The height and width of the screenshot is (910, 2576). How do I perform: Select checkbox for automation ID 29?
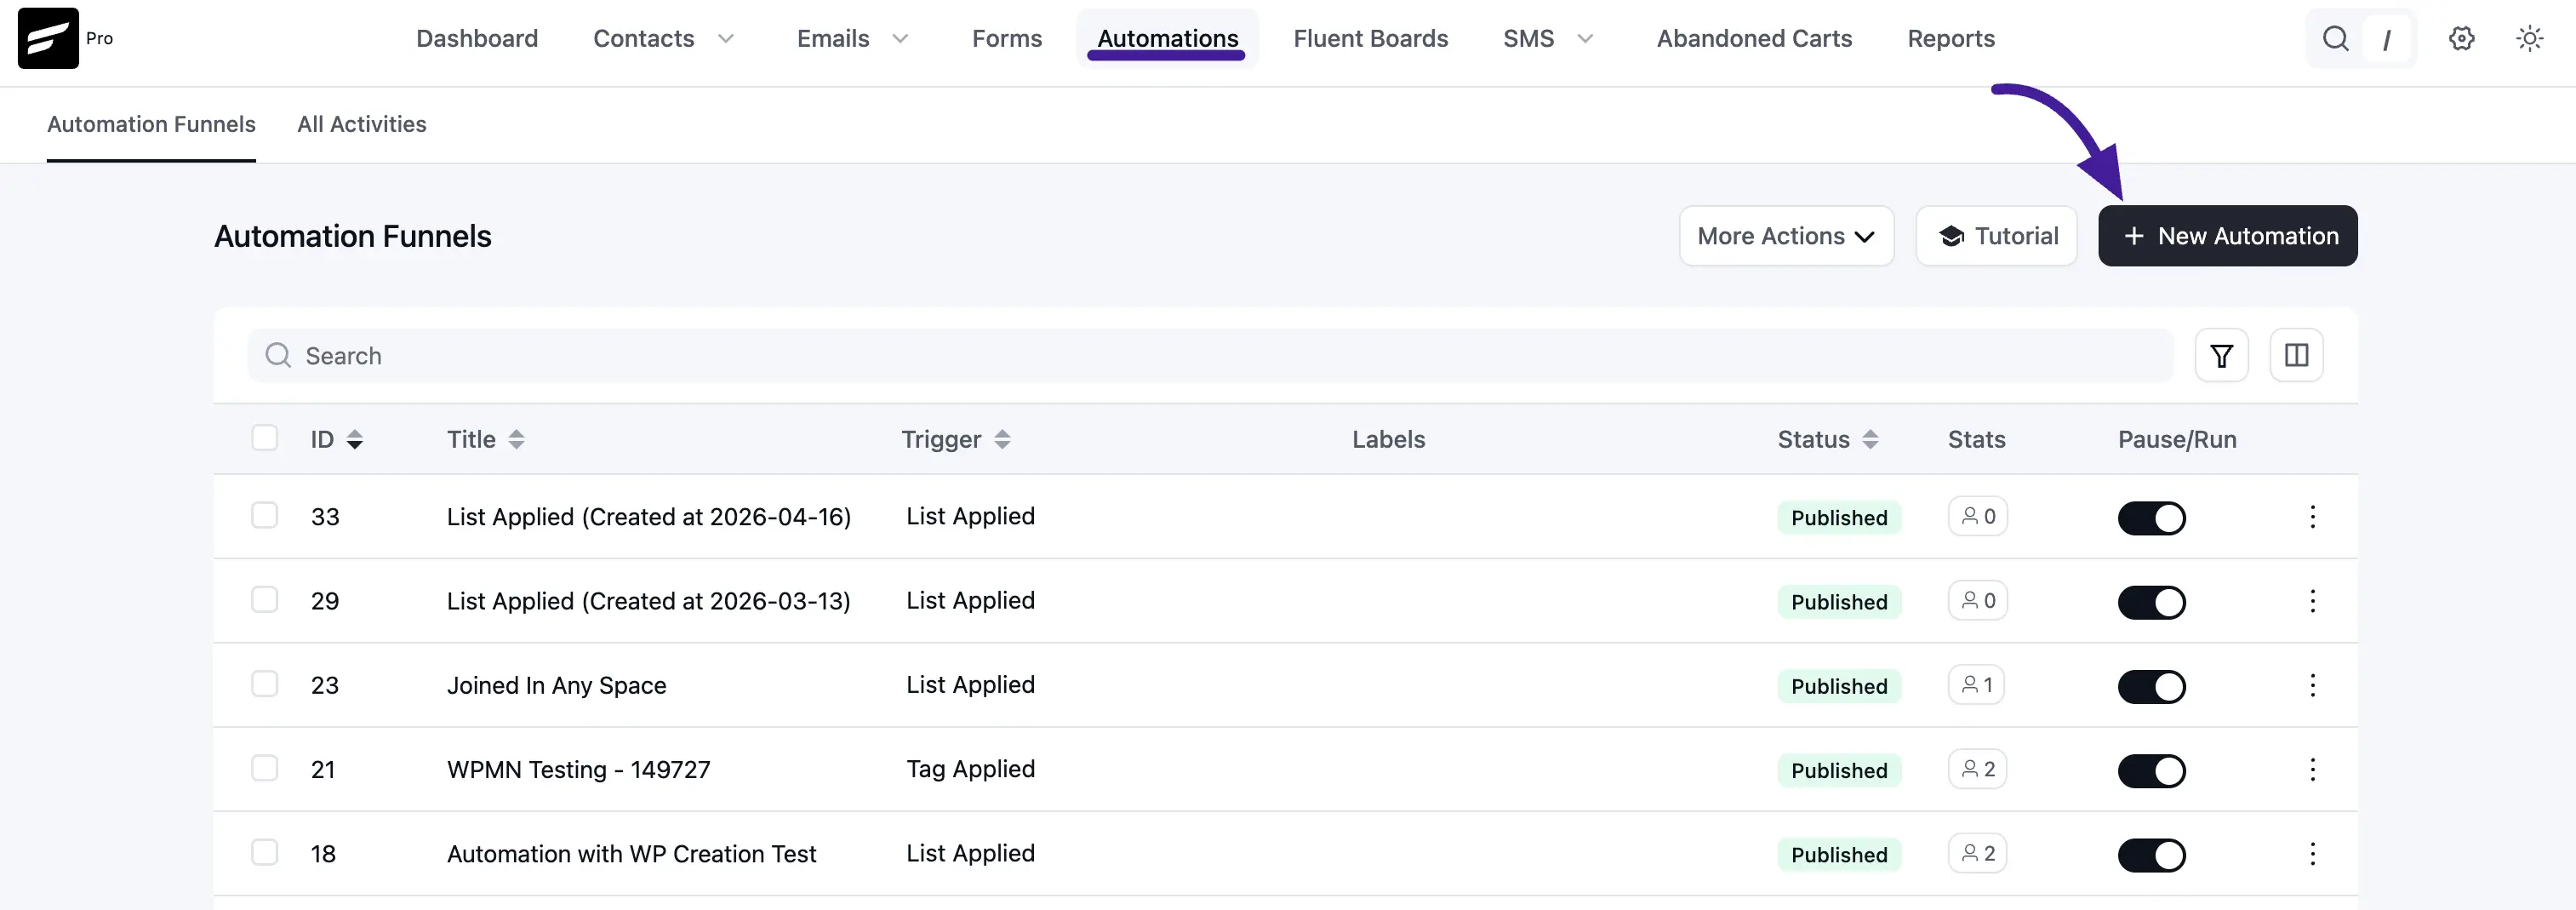(x=264, y=599)
